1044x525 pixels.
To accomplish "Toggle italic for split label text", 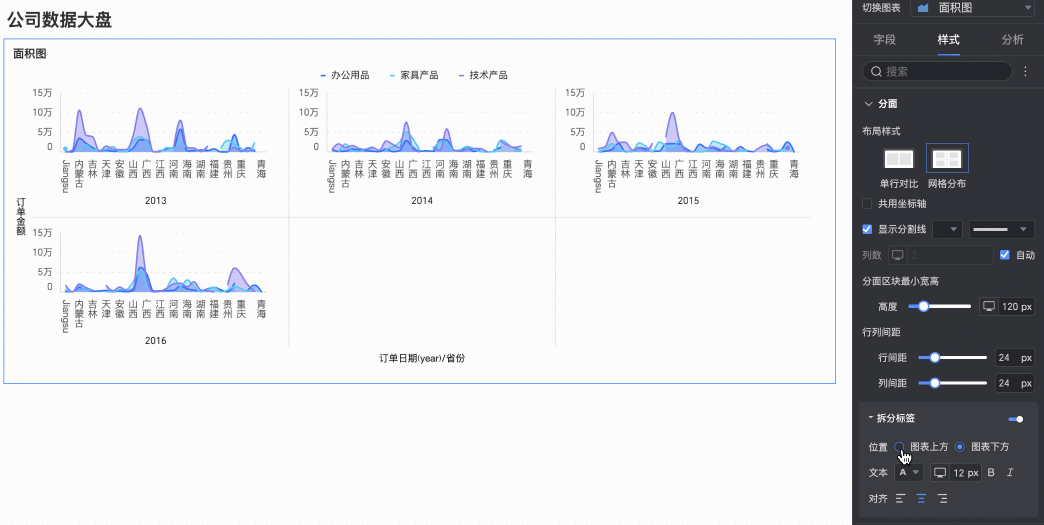I will tap(1010, 472).
